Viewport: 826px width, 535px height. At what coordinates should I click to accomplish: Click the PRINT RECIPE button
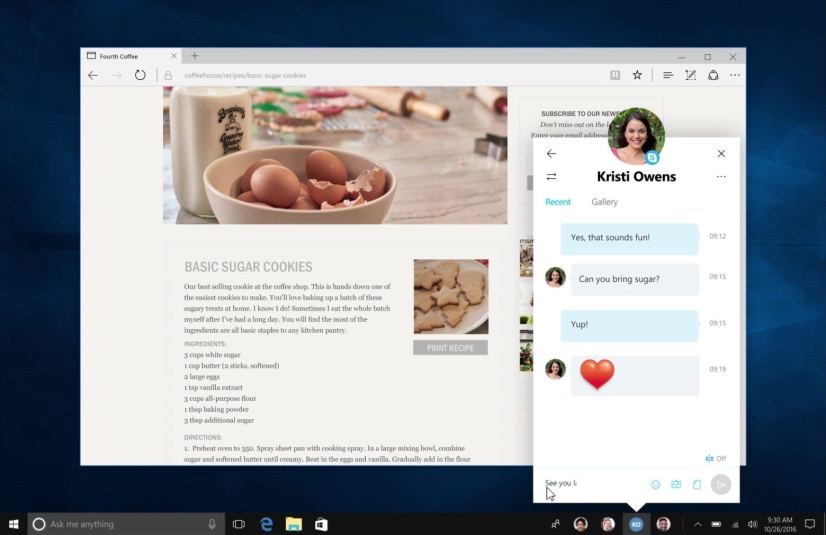[x=450, y=348]
